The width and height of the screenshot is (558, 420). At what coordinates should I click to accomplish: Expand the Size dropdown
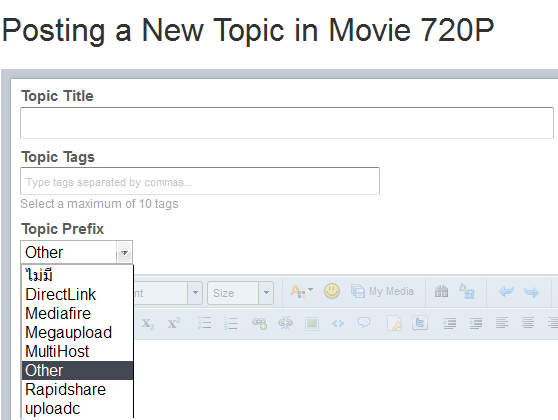[x=266, y=293]
